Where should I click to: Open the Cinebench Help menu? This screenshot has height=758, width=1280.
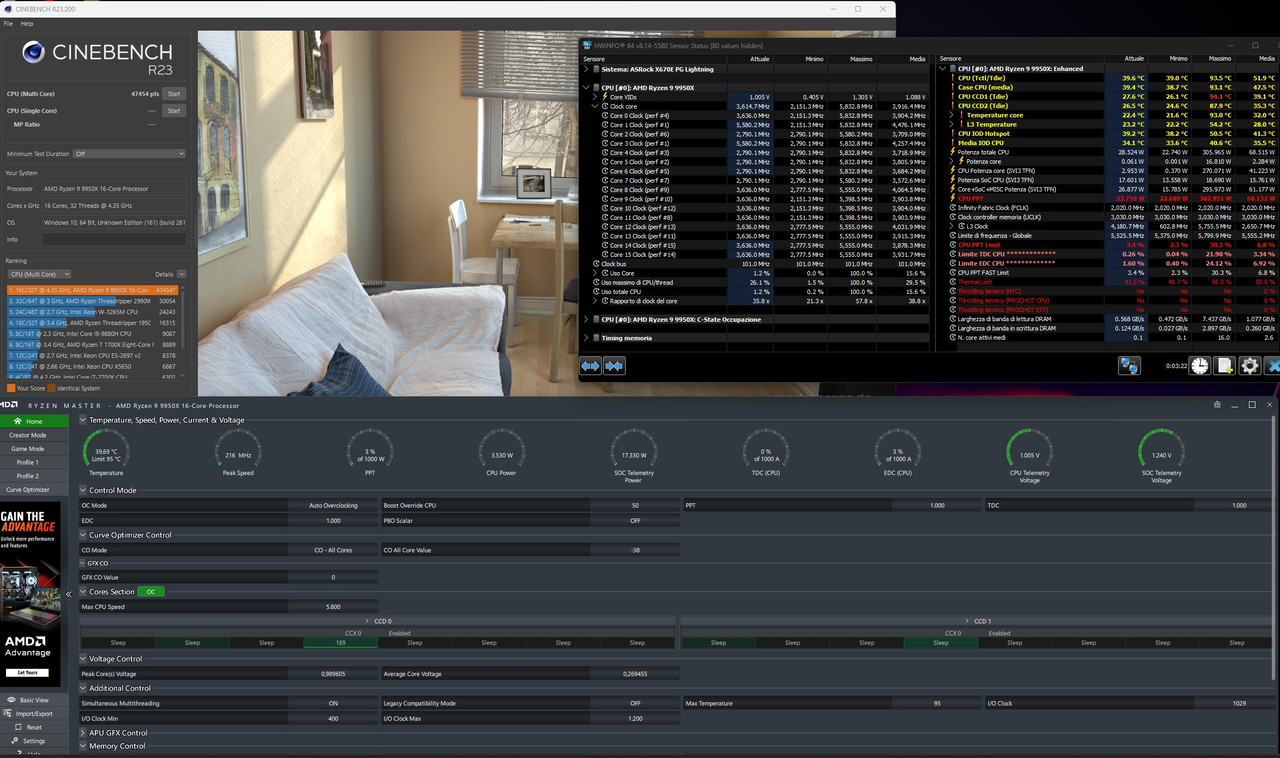point(27,23)
